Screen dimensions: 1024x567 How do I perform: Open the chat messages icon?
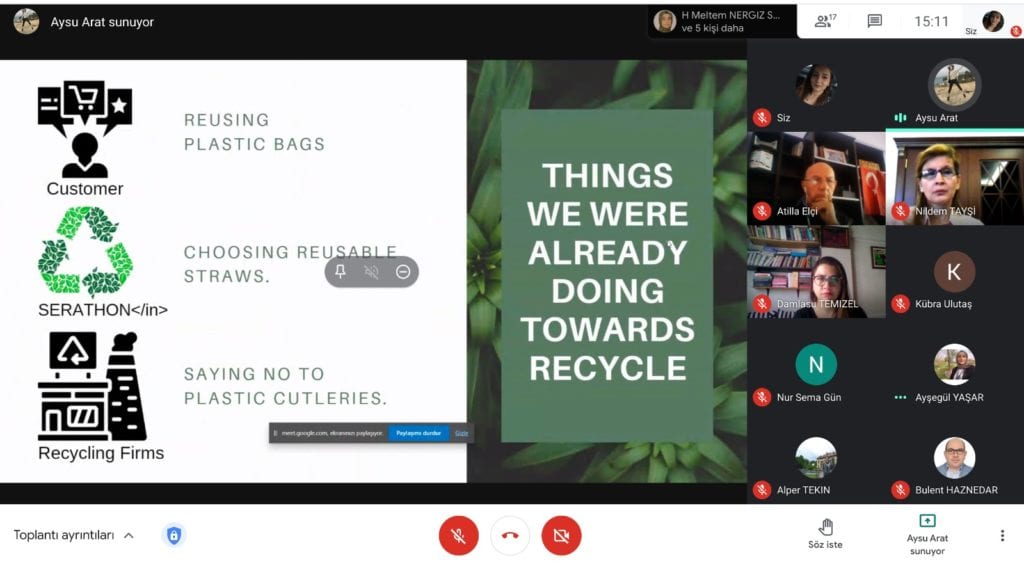[x=874, y=22]
